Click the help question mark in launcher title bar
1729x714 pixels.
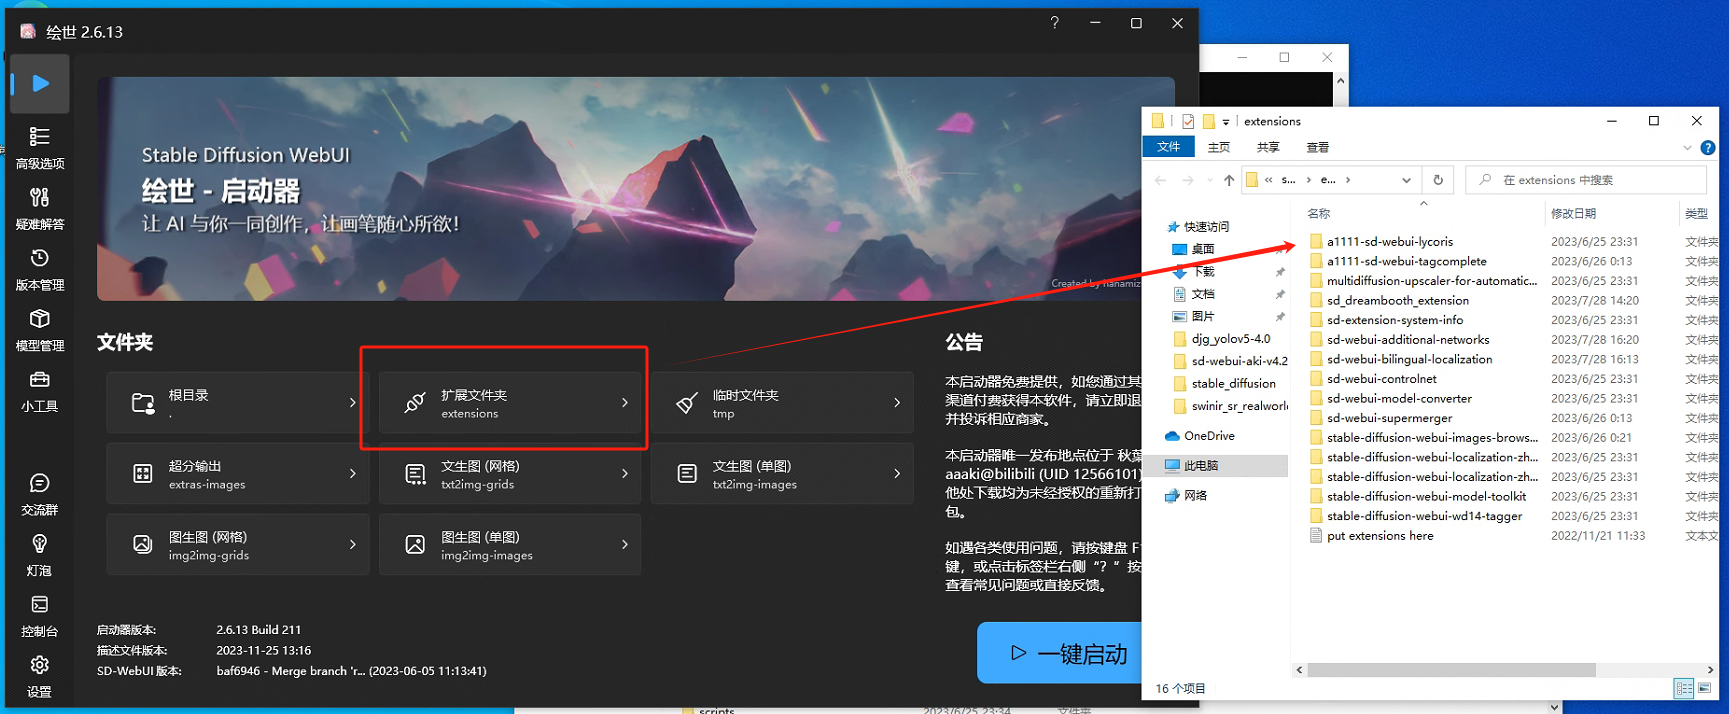click(x=1054, y=23)
